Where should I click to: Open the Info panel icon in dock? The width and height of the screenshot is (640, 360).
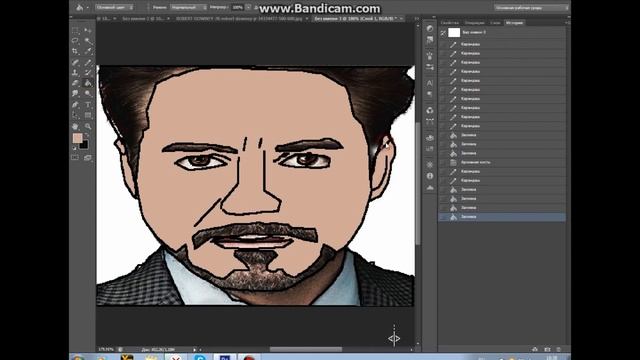pyautogui.click(x=430, y=176)
